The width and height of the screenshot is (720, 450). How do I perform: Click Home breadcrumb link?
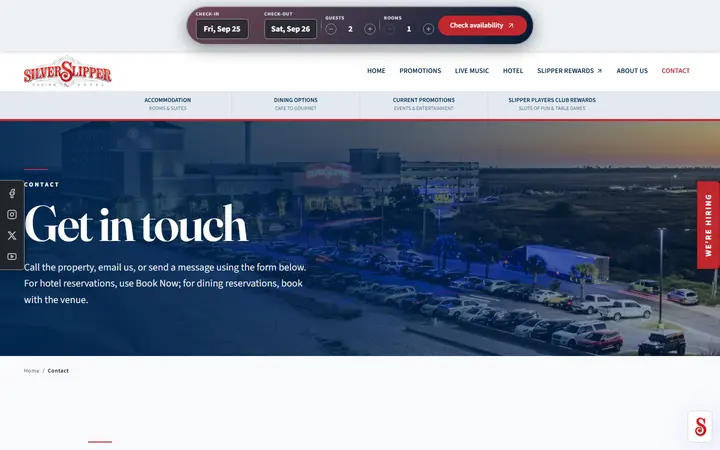[x=32, y=371]
